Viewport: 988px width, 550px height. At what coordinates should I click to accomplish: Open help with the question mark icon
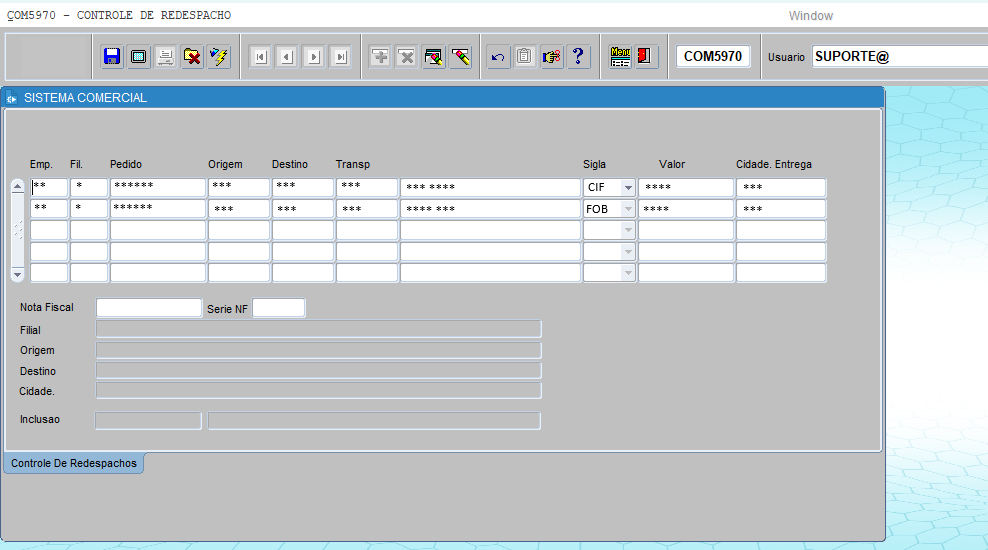[x=578, y=57]
